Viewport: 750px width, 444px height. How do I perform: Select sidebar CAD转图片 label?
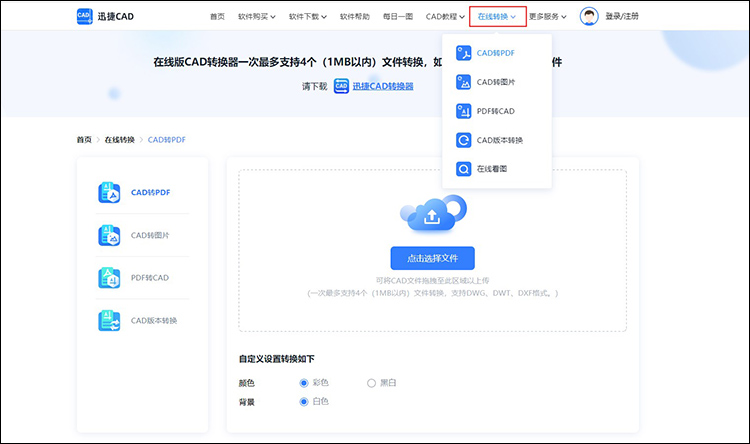150,235
